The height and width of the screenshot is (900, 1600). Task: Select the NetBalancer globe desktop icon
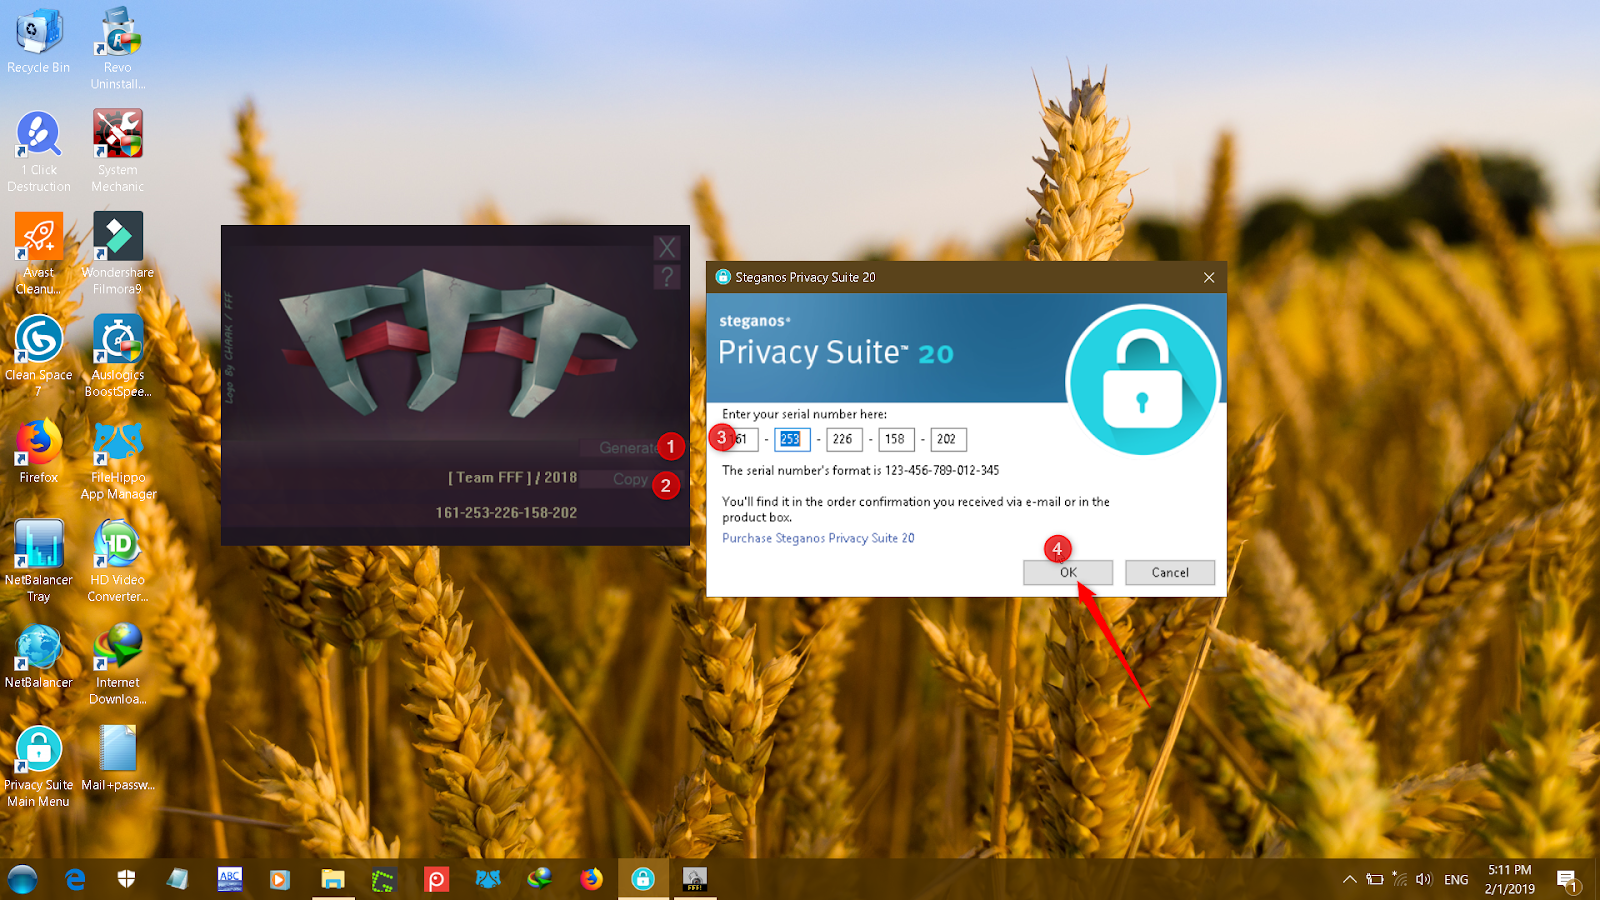(38, 657)
